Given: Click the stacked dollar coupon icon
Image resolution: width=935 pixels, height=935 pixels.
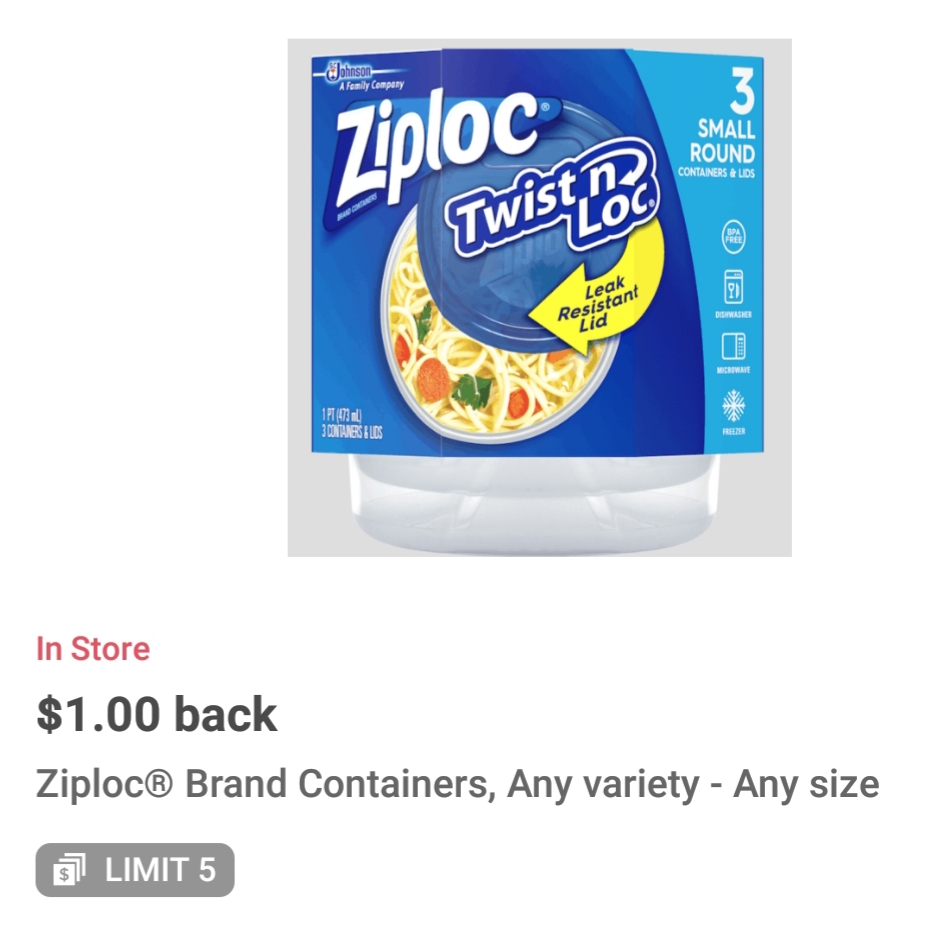Looking at the screenshot, I should (x=69, y=869).
